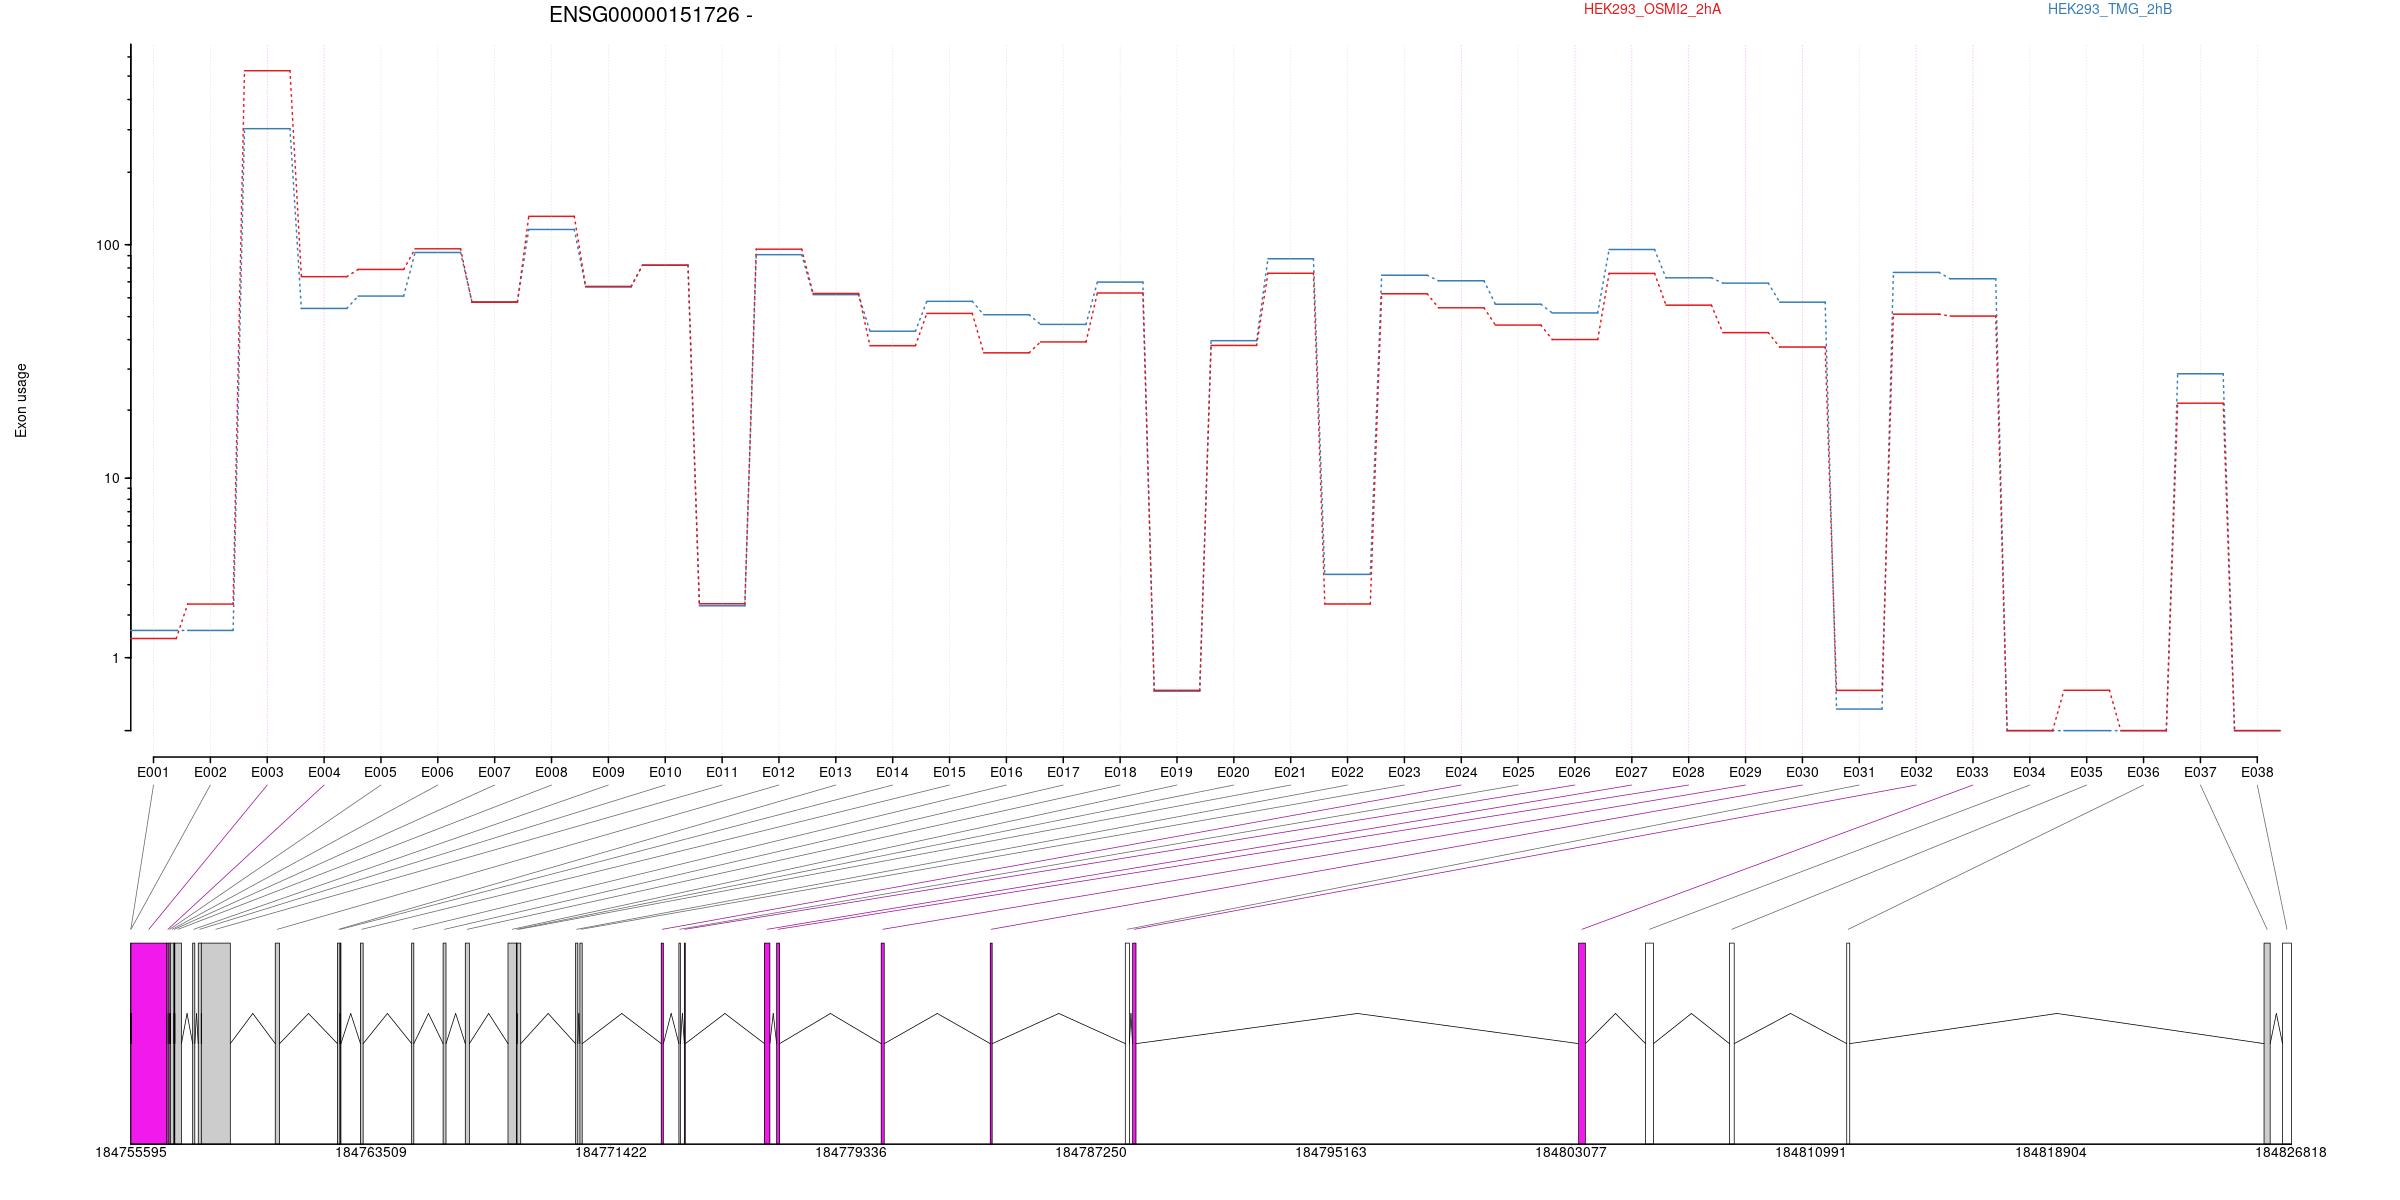Click exon label E003

pos(267,772)
